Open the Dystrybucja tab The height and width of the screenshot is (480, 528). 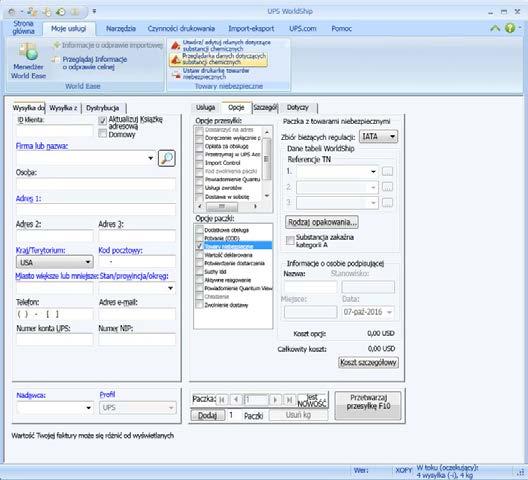[103, 108]
